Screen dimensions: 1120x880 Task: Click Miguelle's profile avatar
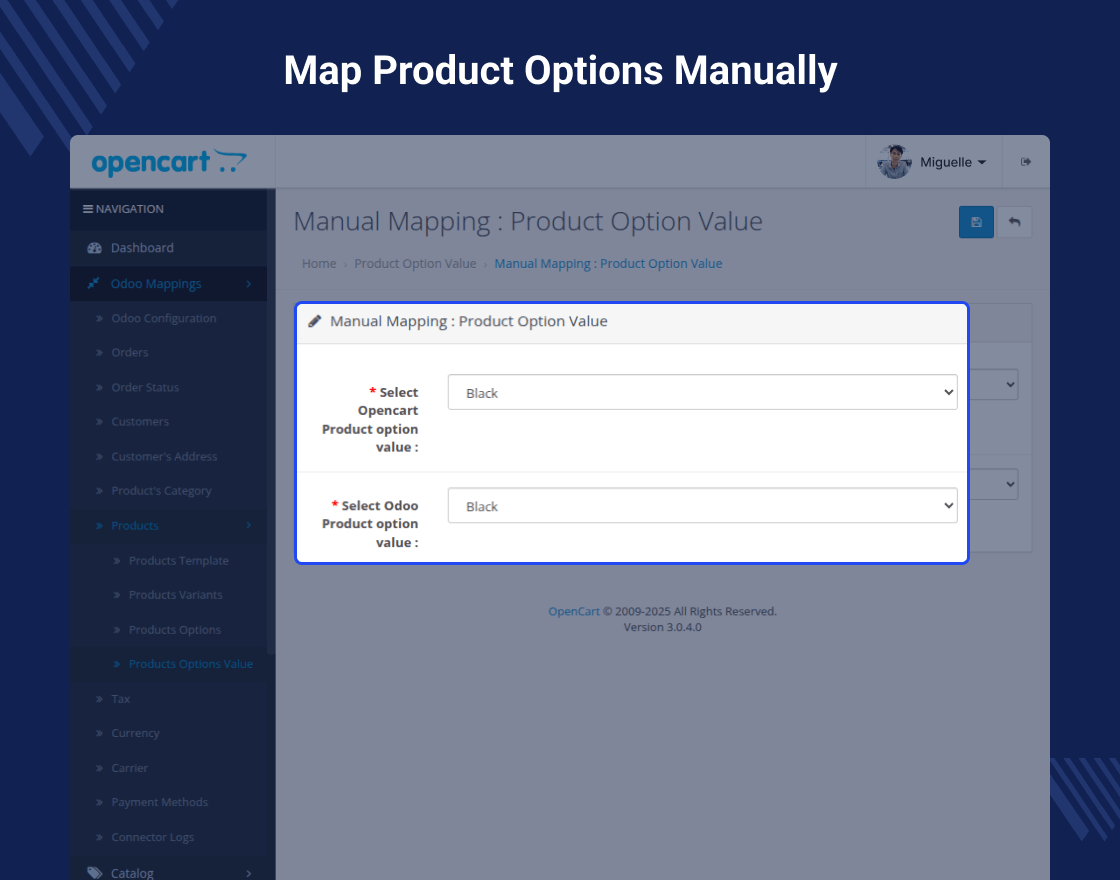894,162
